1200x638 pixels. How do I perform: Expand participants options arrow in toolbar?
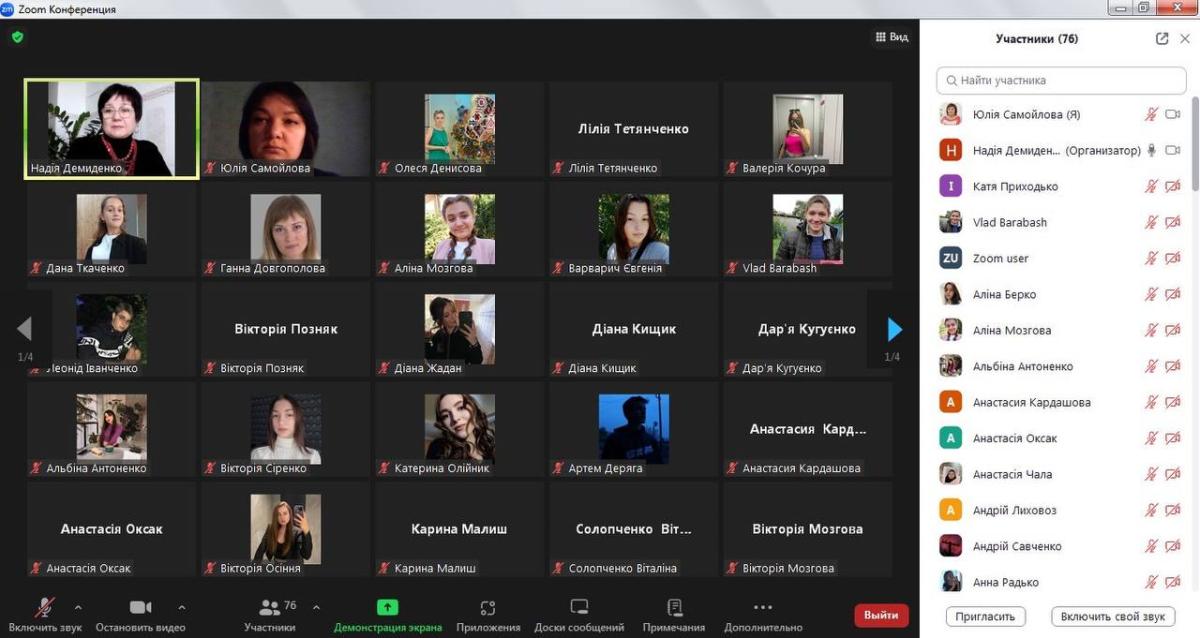(316, 607)
